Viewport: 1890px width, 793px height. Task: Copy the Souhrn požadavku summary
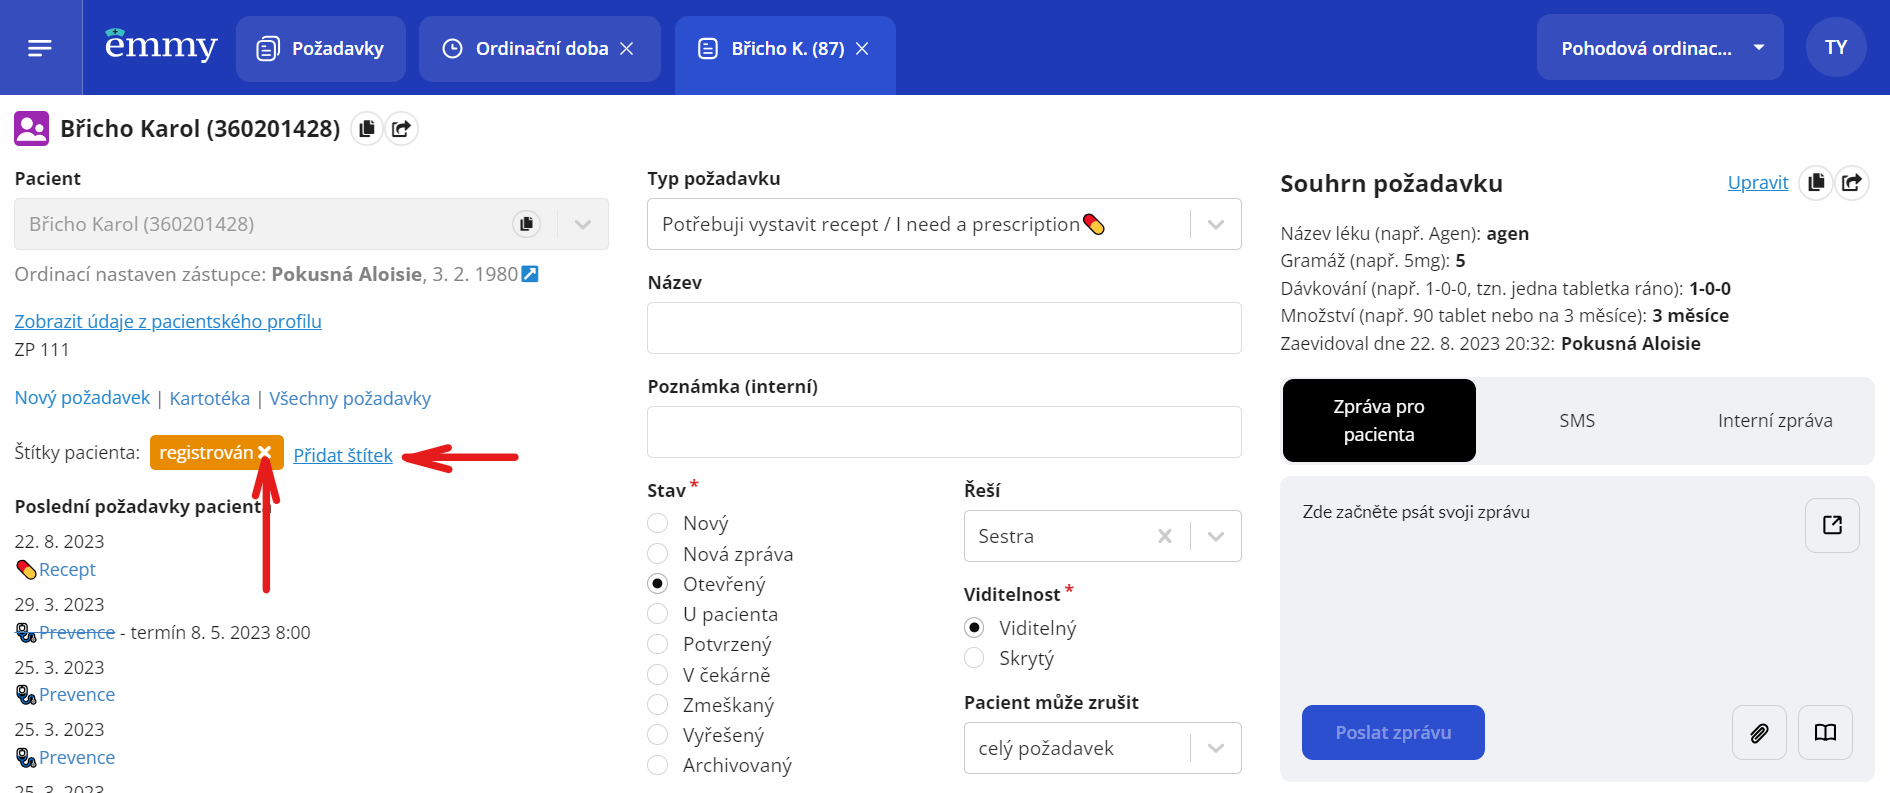coord(1816,182)
